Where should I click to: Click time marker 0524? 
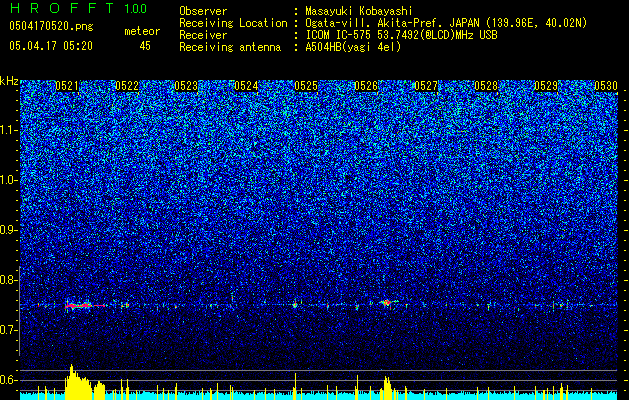click(x=246, y=86)
